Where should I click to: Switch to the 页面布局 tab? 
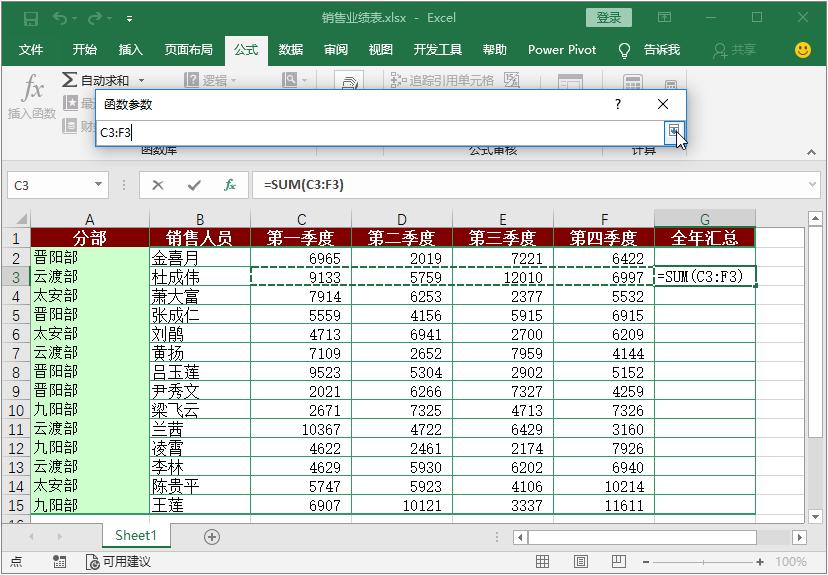(189, 50)
